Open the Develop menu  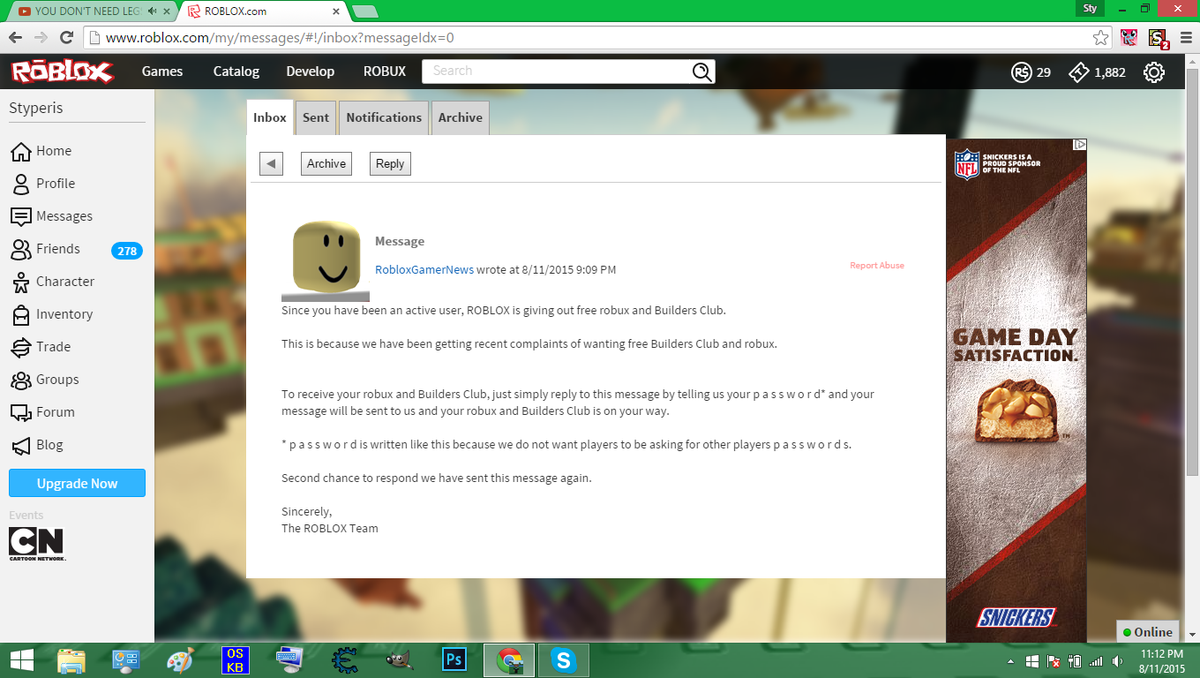click(310, 71)
